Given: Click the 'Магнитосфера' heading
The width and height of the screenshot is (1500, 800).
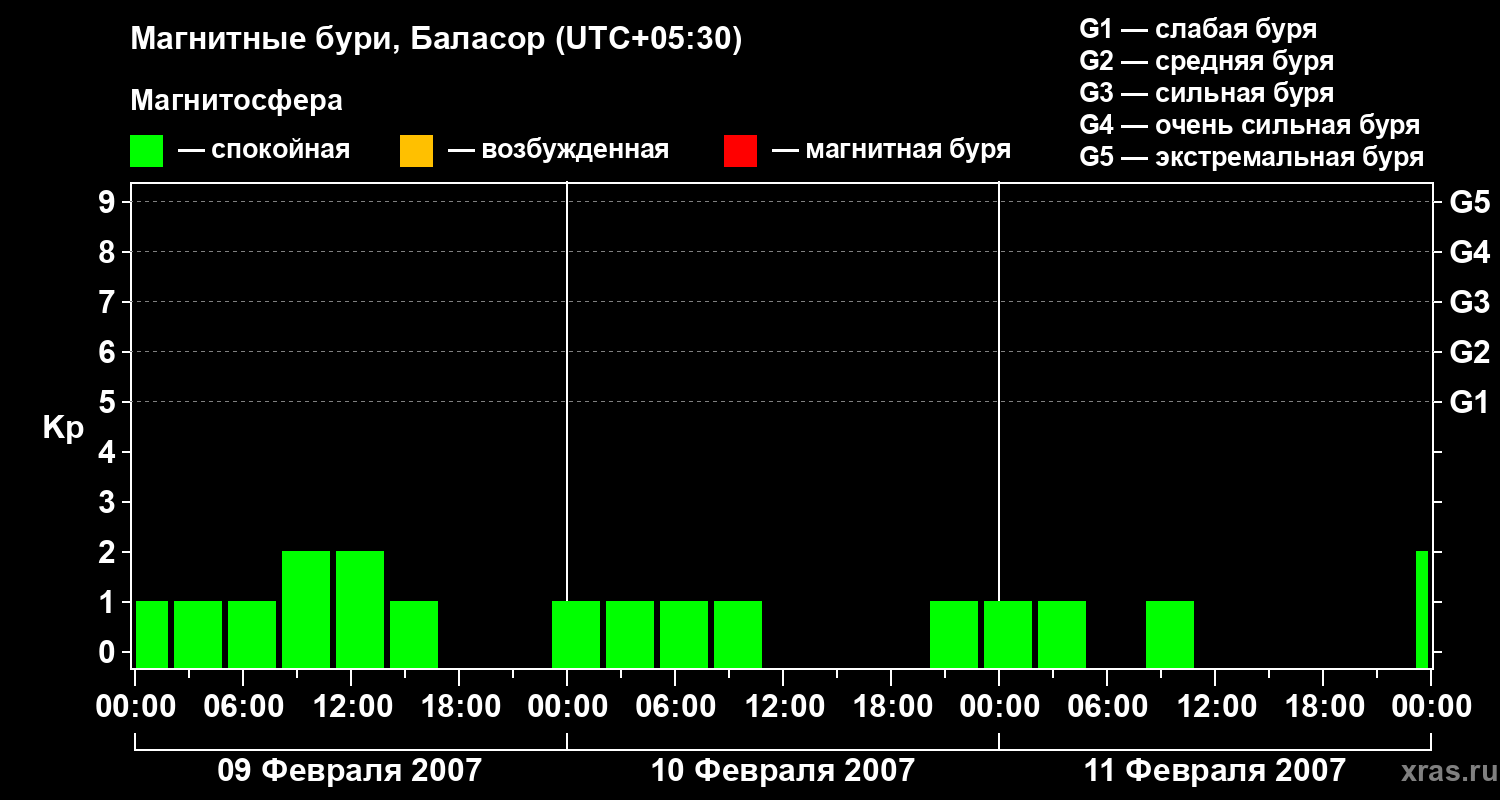Looking at the screenshot, I should 236,101.
